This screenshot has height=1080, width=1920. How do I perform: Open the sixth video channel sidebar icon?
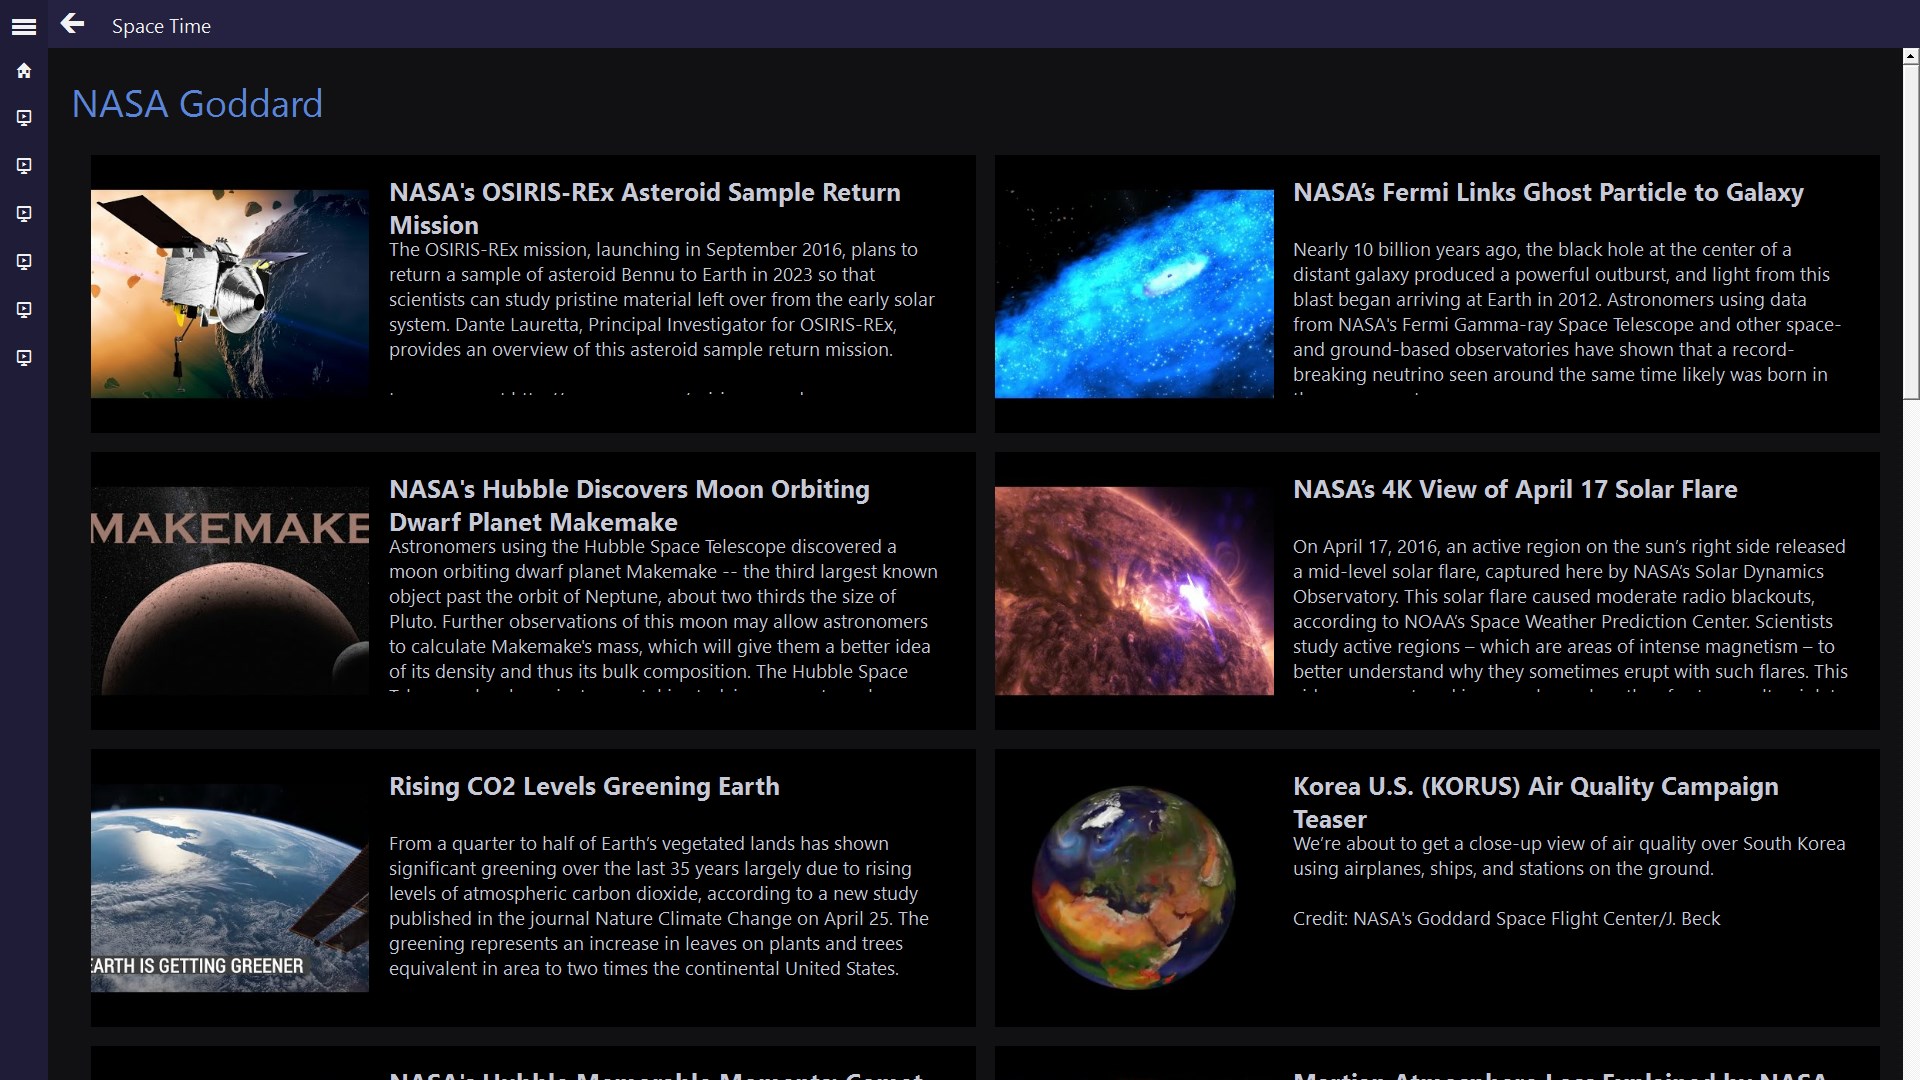point(24,358)
